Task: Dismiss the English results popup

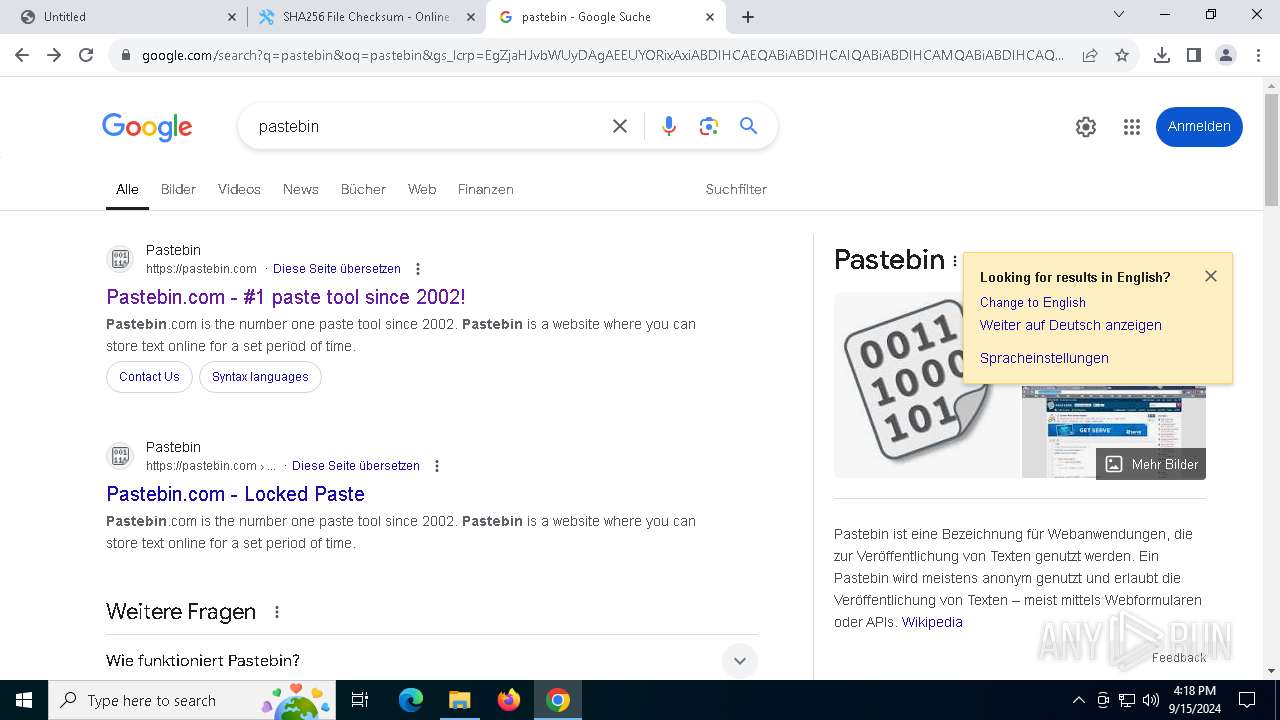Action: (1211, 276)
